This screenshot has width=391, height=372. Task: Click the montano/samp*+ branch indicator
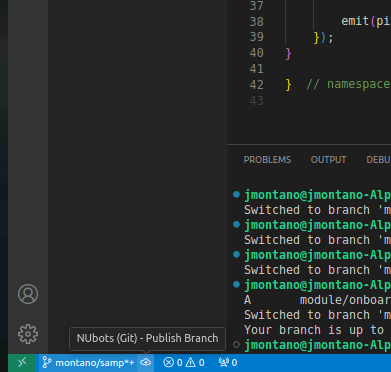point(89,363)
